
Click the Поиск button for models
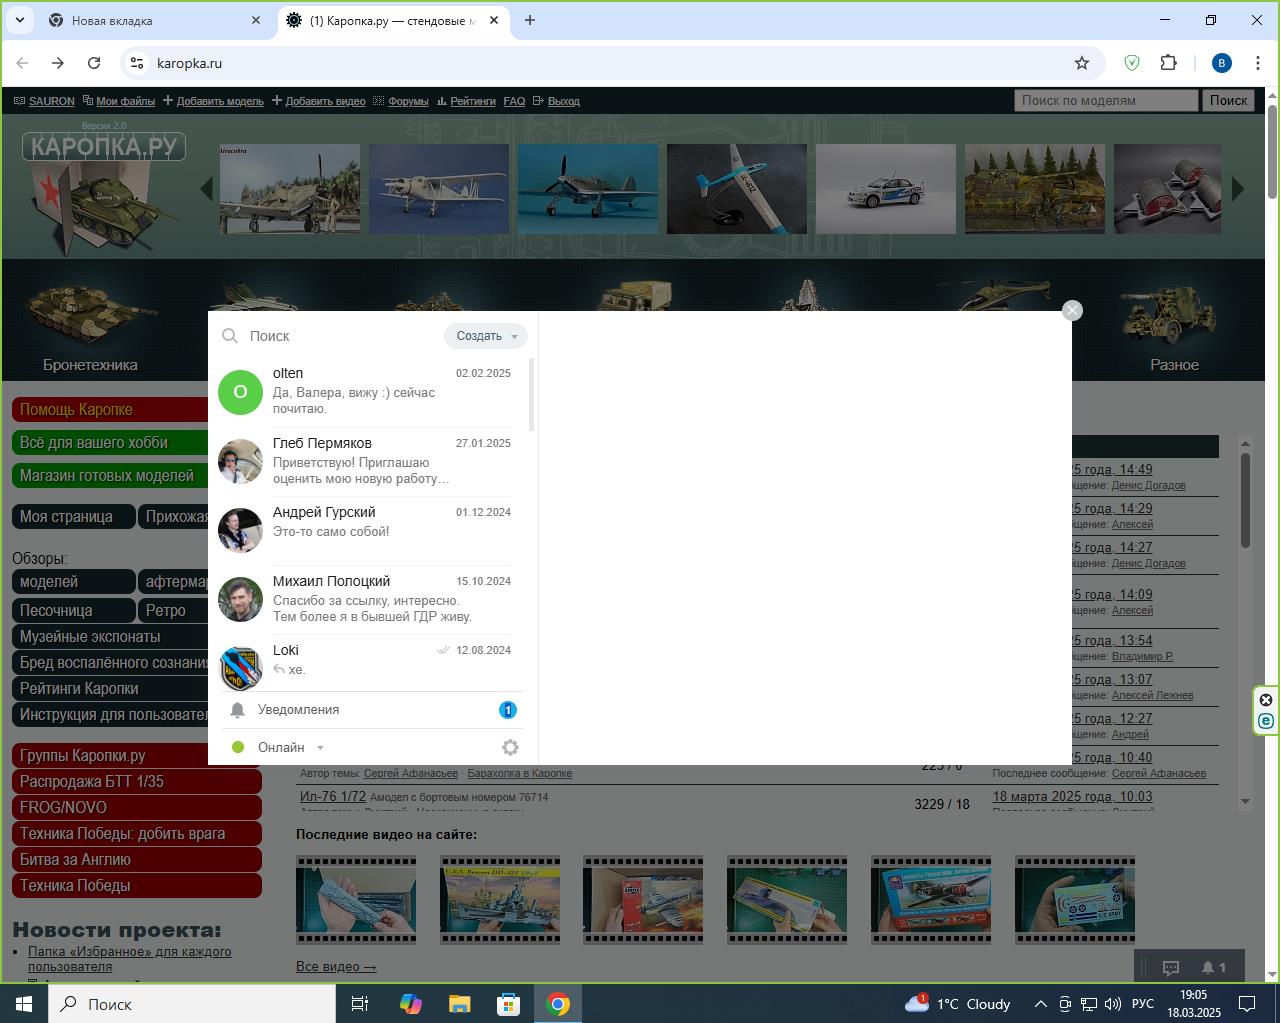point(1228,100)
